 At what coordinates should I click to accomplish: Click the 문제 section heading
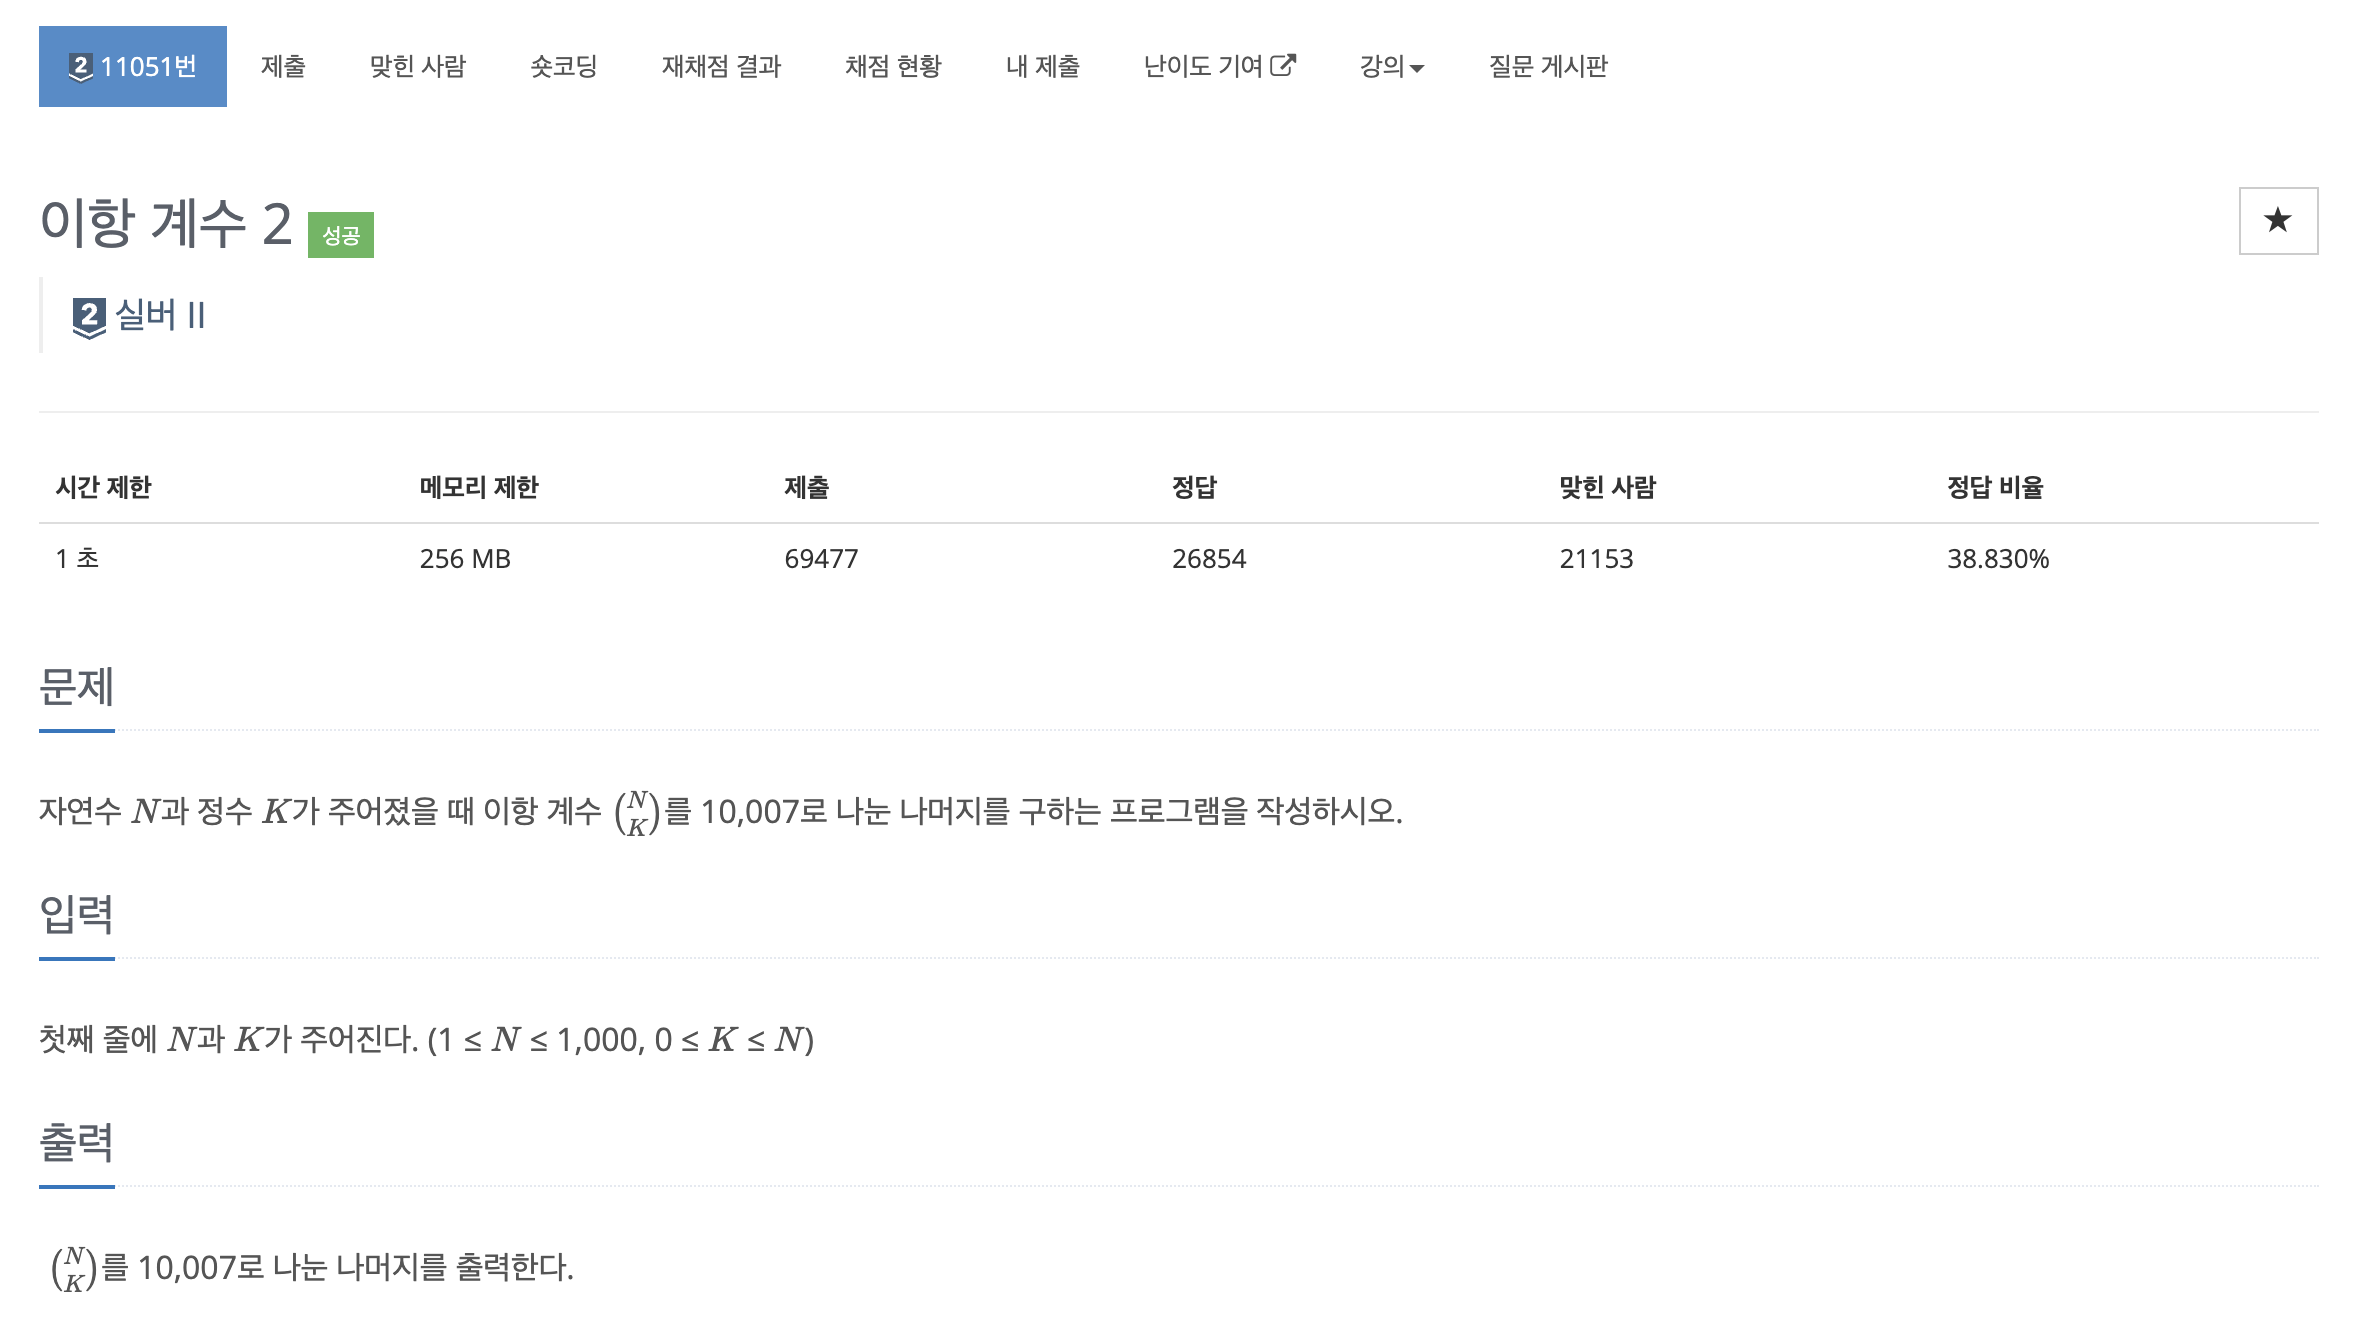coord(77,688)
